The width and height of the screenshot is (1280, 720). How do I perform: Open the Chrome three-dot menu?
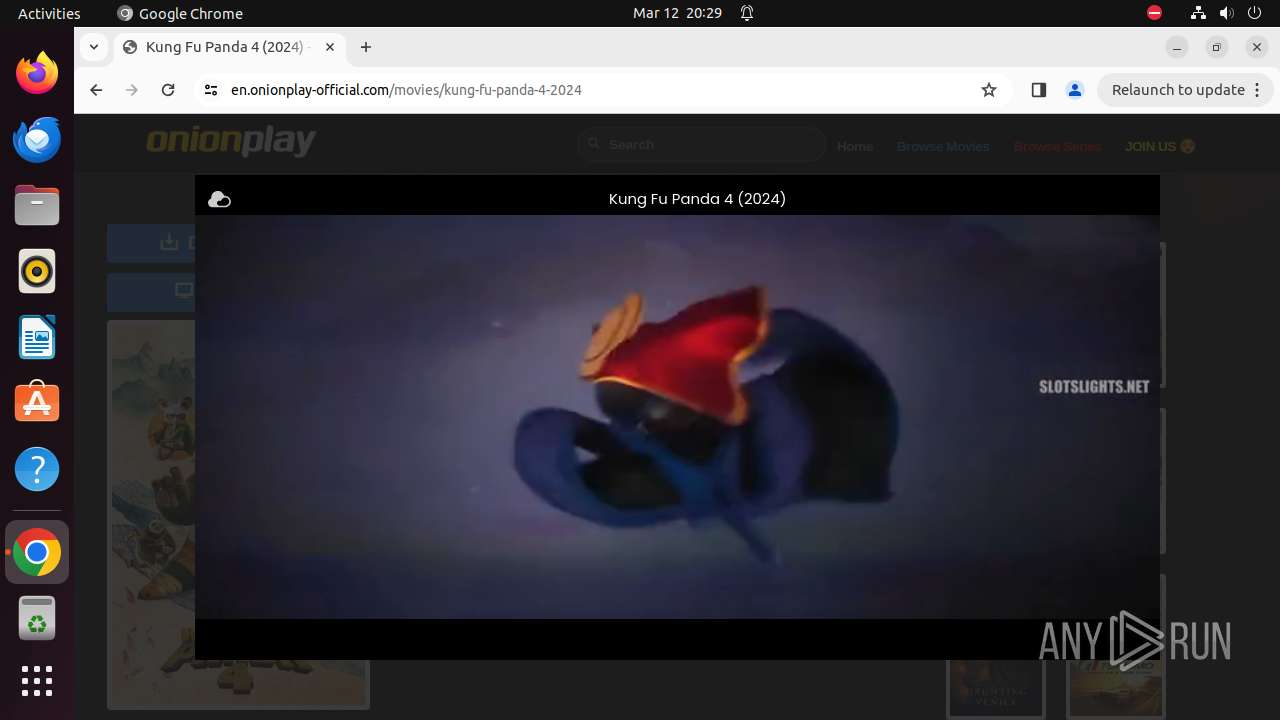pos(1258,90)
